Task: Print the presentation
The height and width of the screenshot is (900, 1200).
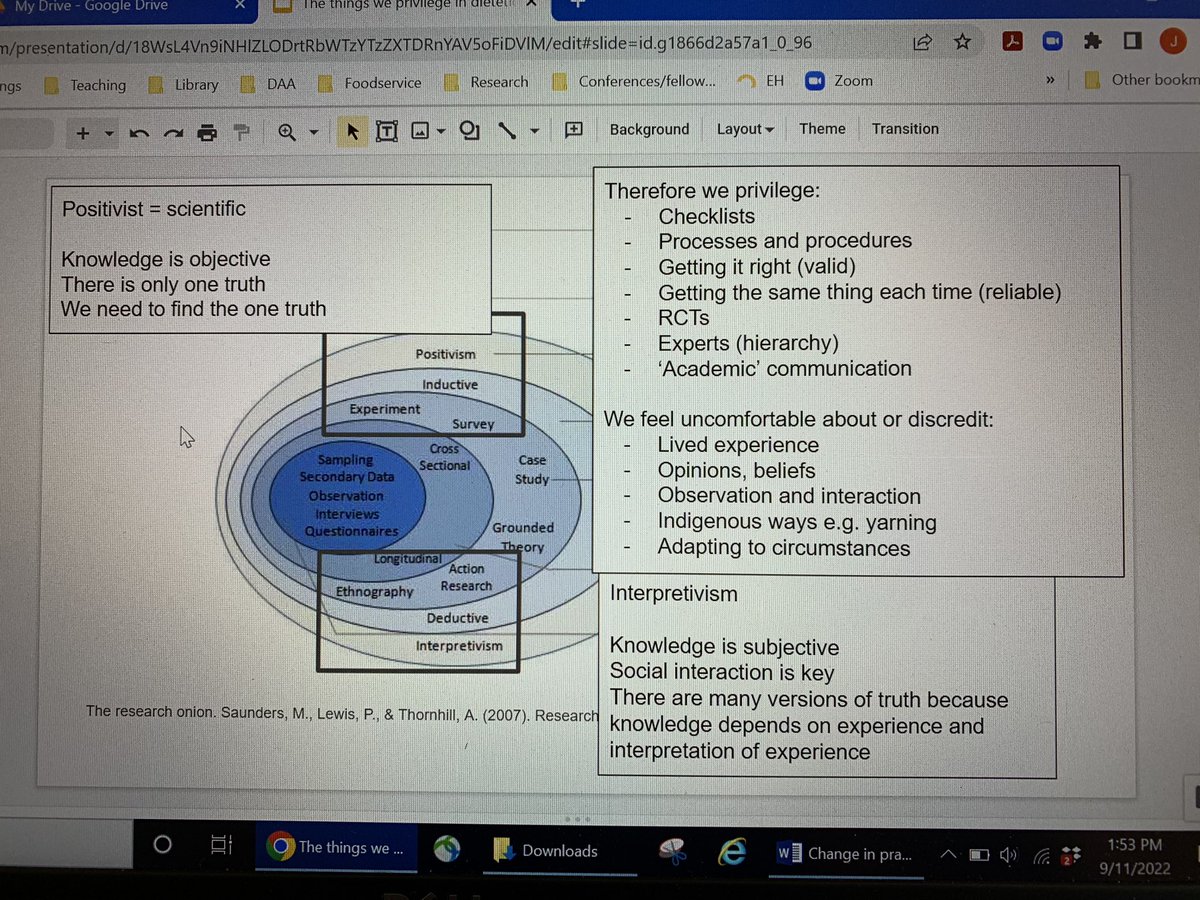Action: pos(207,130)
